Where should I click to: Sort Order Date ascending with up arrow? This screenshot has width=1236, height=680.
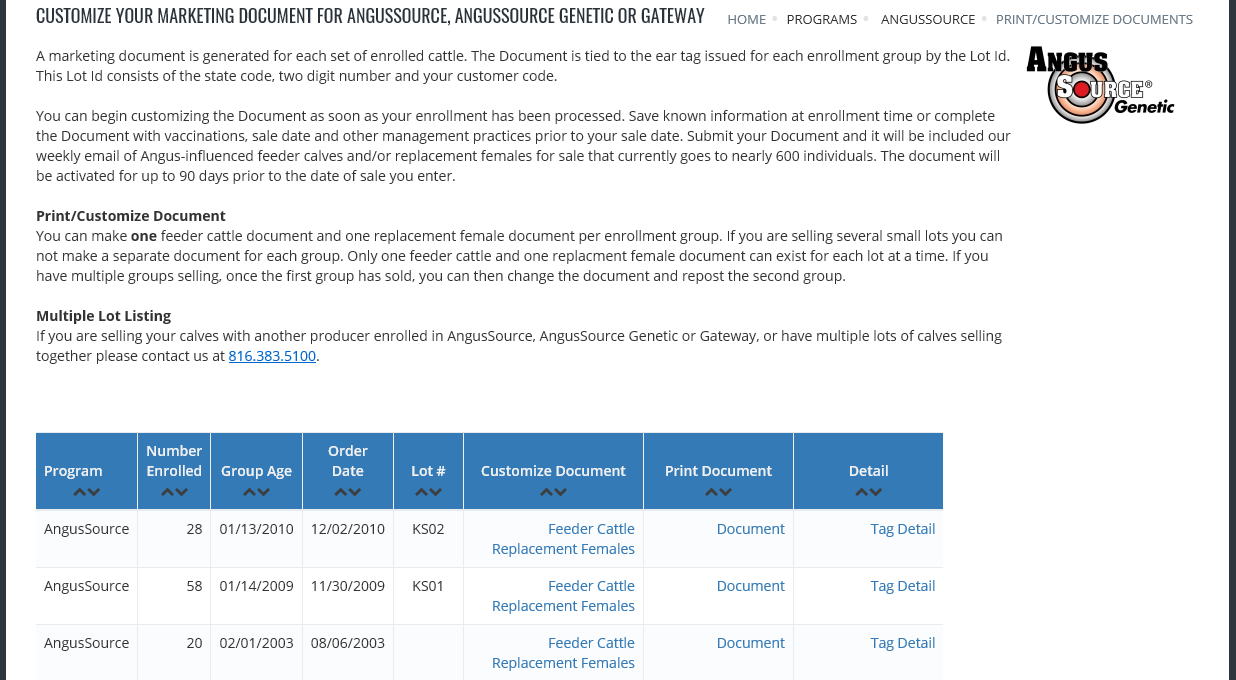click(341, 492)
